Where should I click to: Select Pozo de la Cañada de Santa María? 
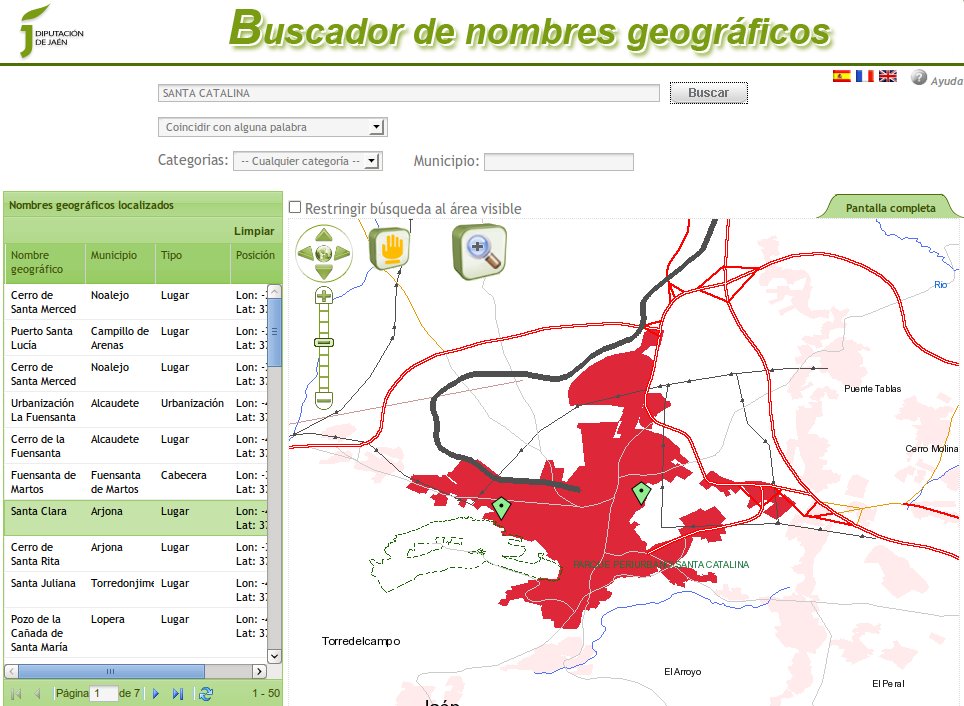click(136, 633)
